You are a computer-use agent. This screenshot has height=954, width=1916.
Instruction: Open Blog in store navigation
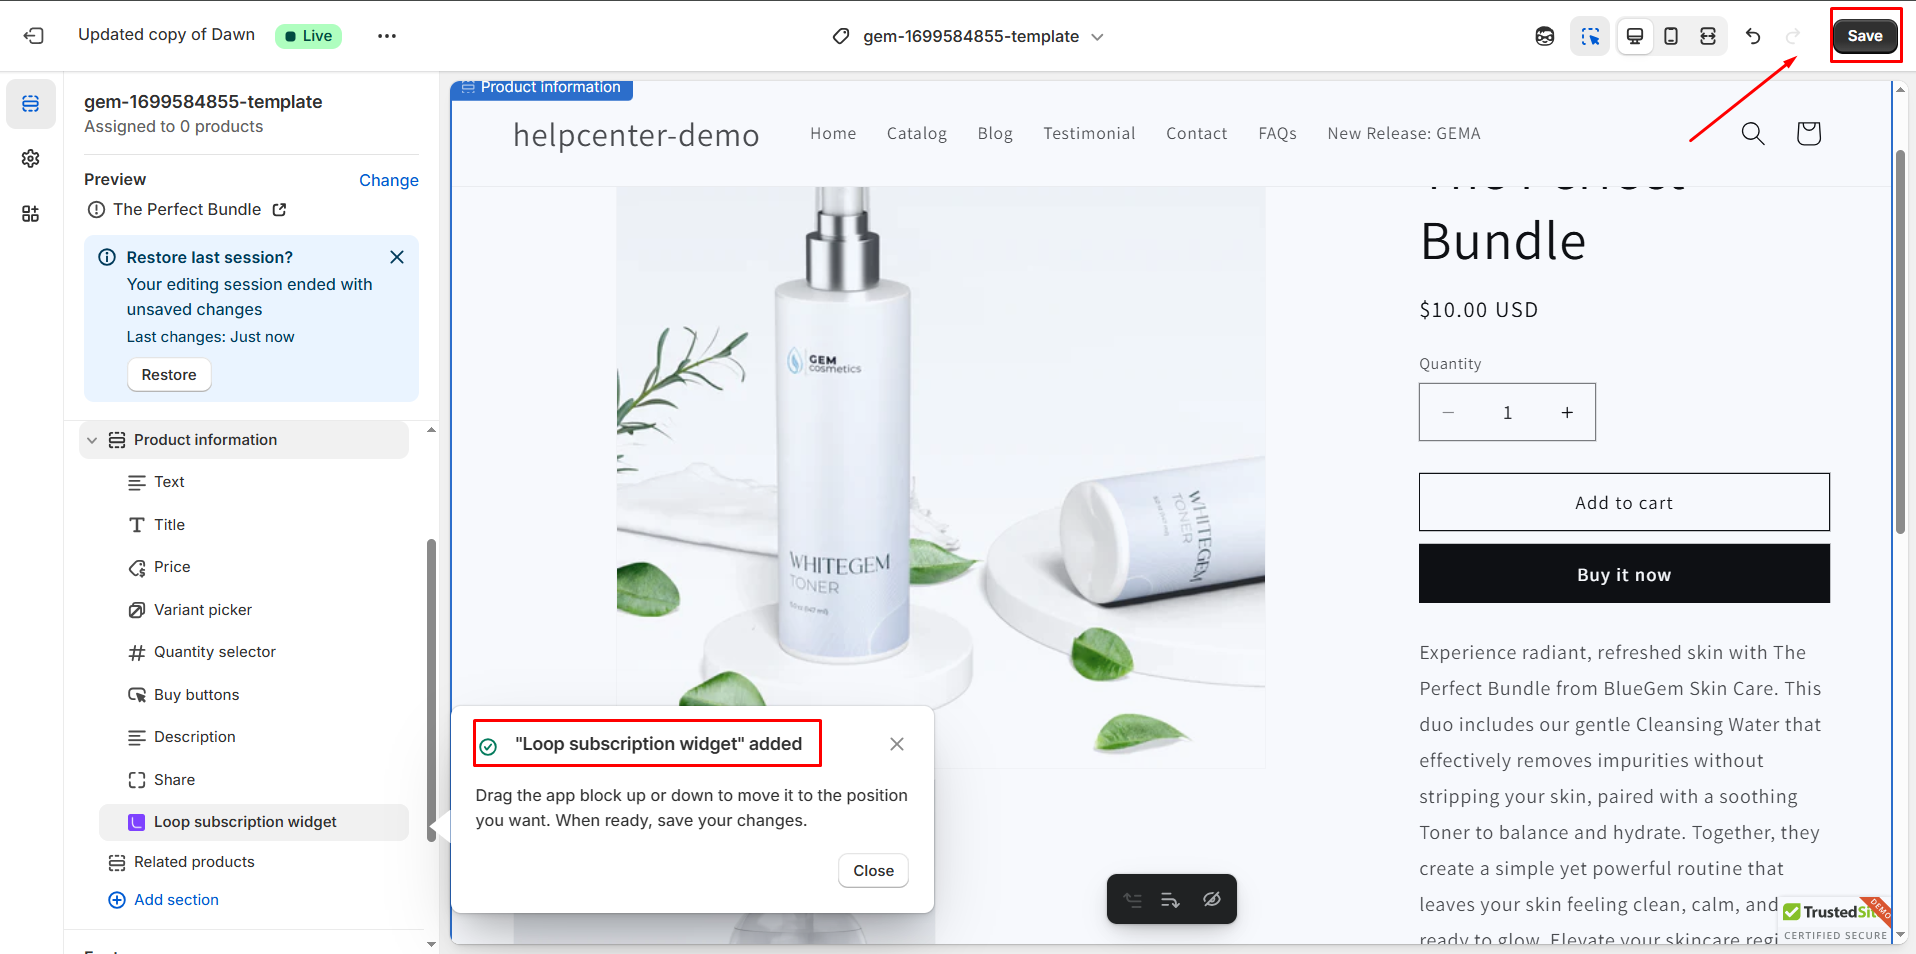[x=995, y=134]
